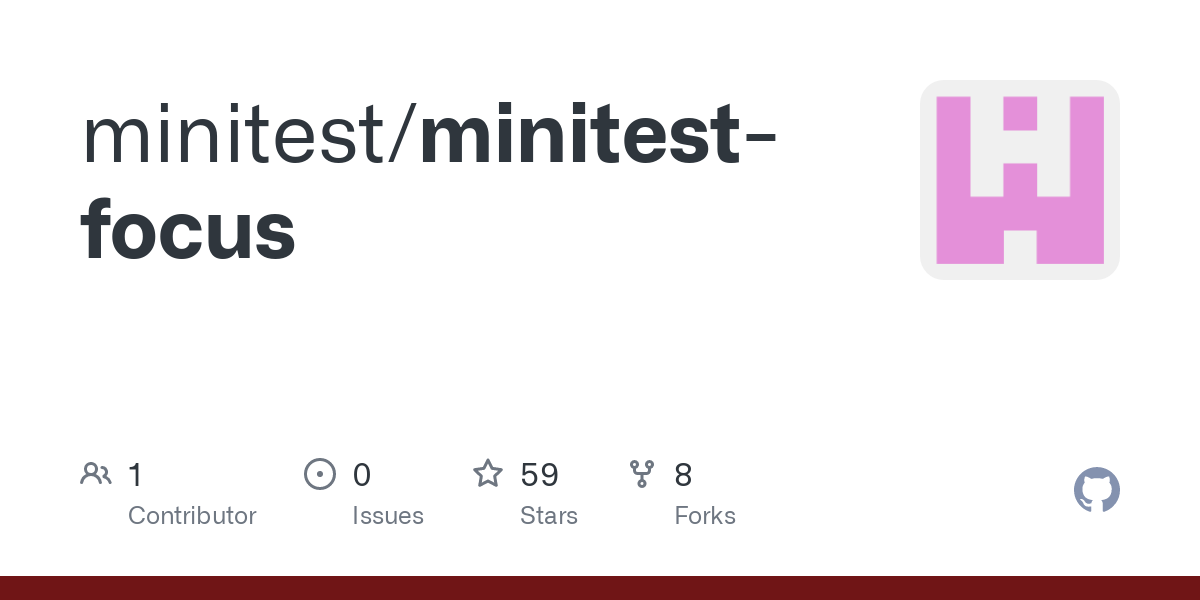Click the dark red bottom bar
Viewport: 1200px width, 600px height.
tap(600, 588)
